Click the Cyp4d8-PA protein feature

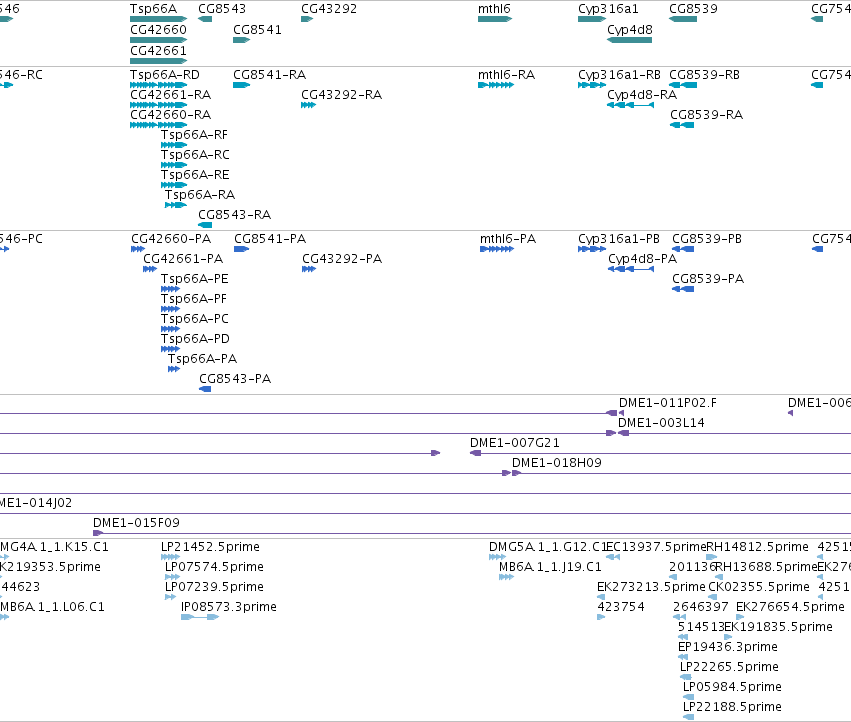[631, 269]
